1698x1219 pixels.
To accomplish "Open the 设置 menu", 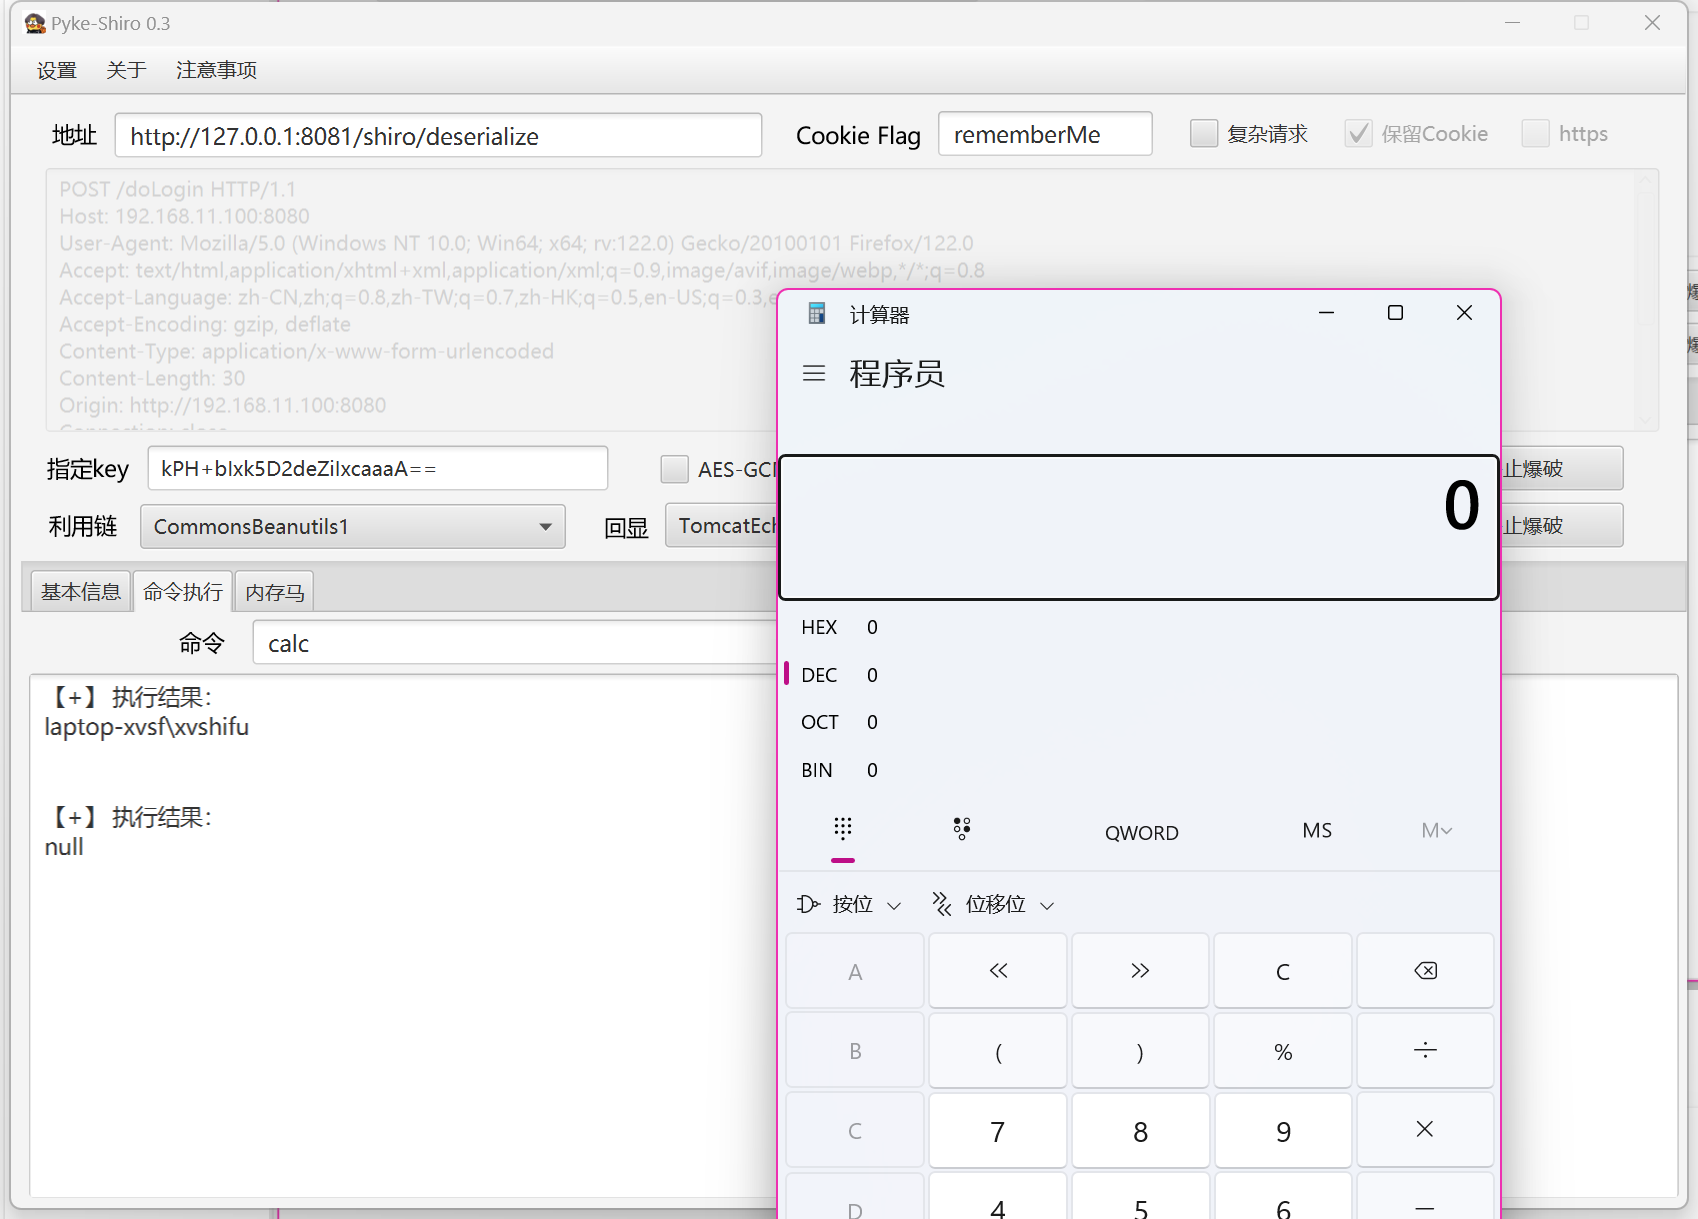I will (x=57, y=70).
